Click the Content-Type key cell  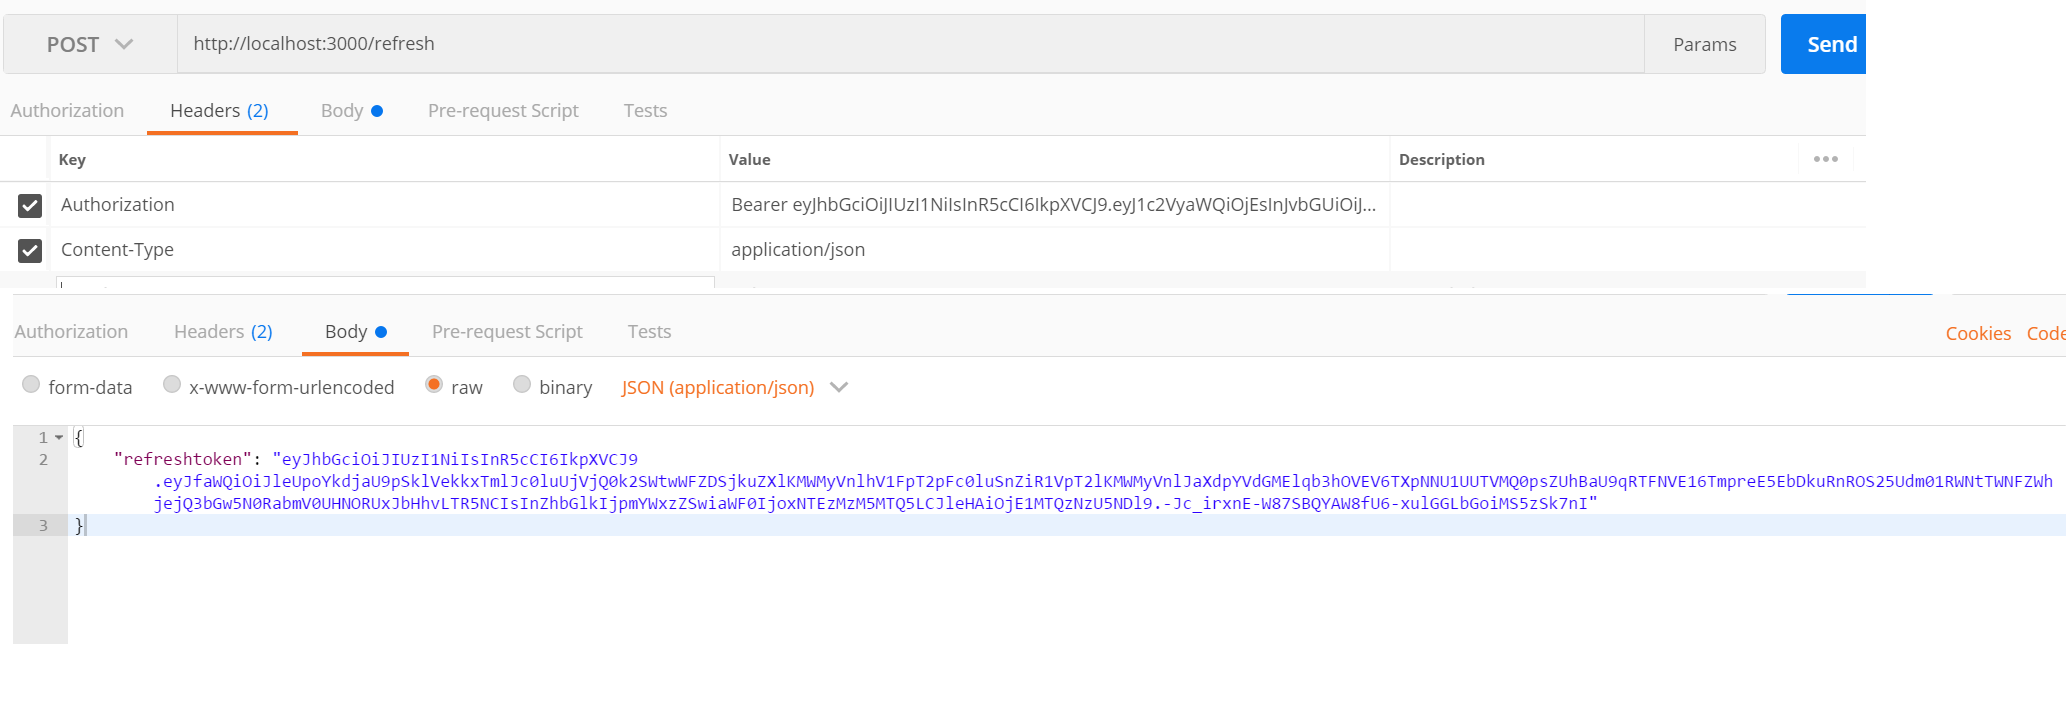(x=385, y=250)
